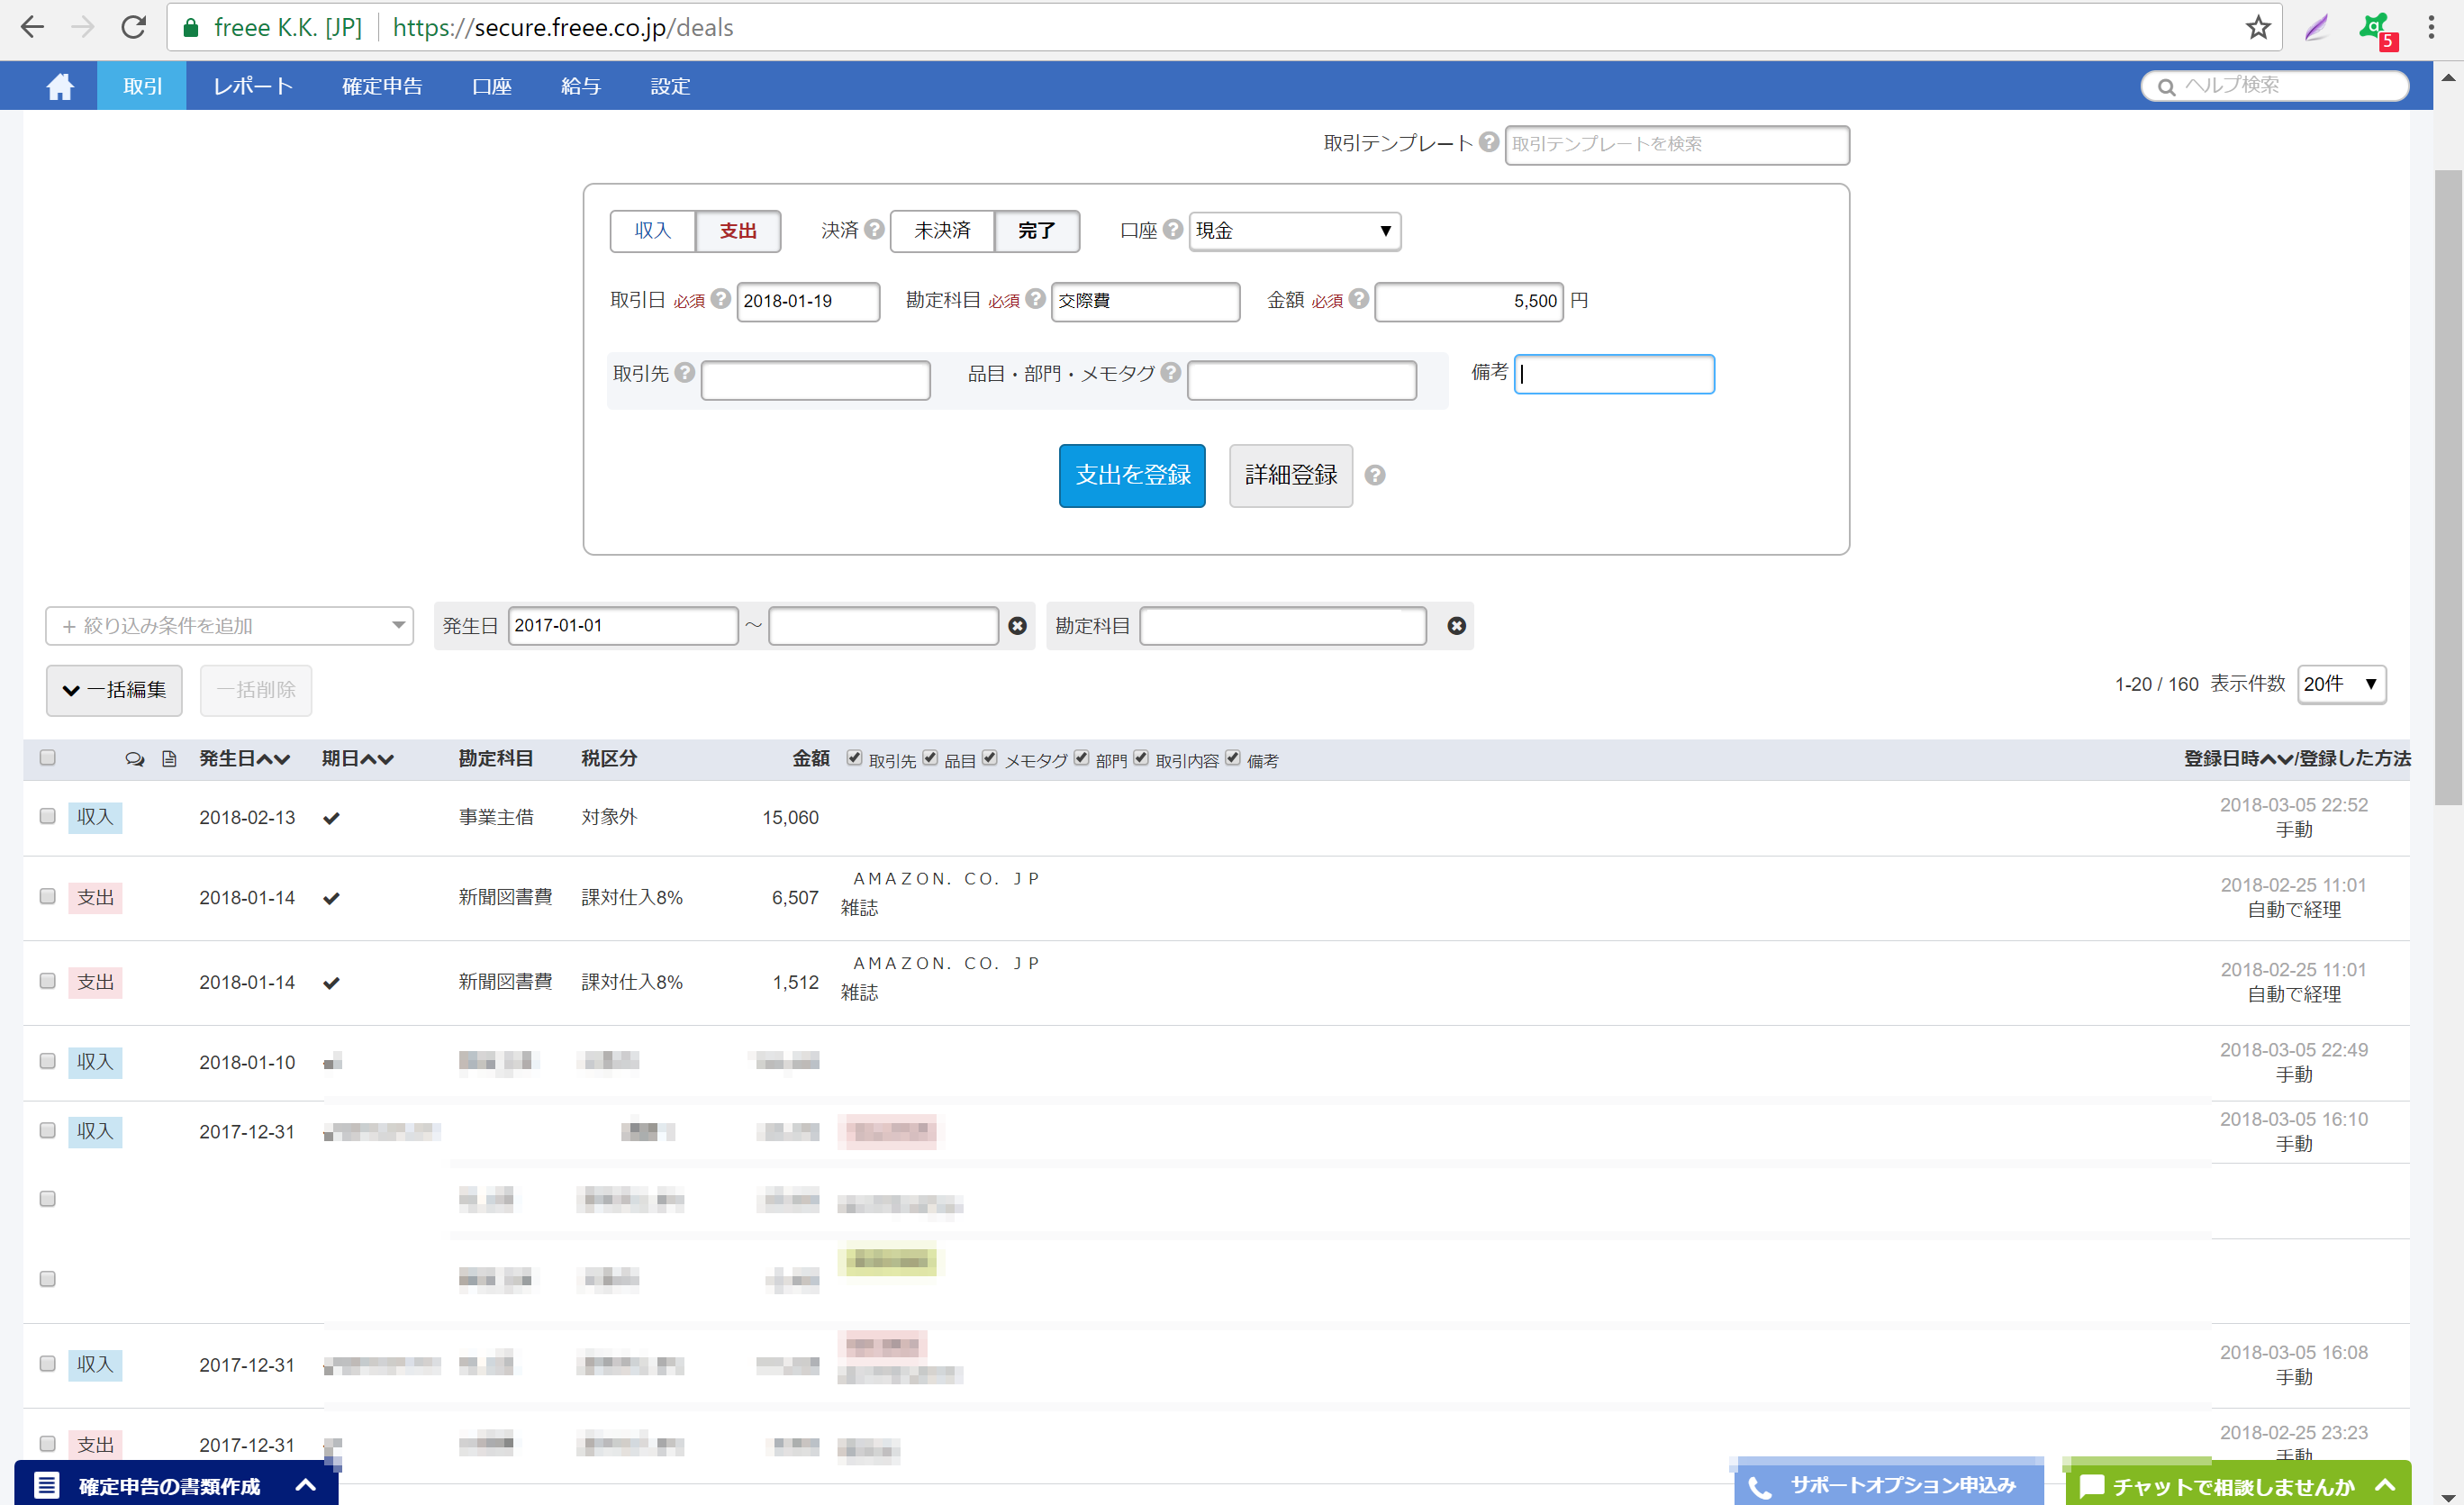
Task: Check the row dated 2018-01-10
Action: click(x=47, y=1061)
